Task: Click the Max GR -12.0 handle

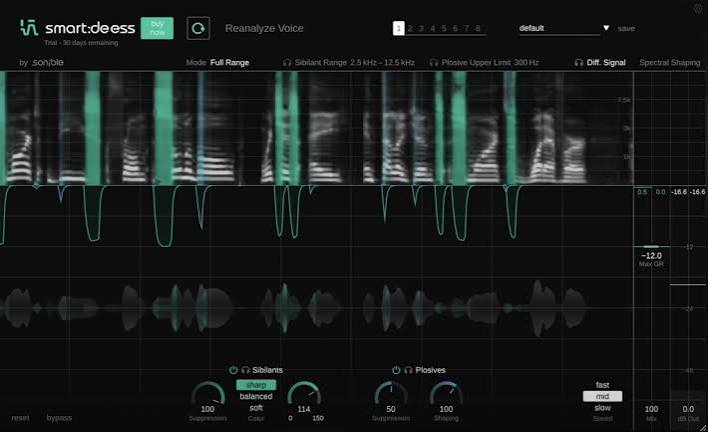Action: coord(651,246)
